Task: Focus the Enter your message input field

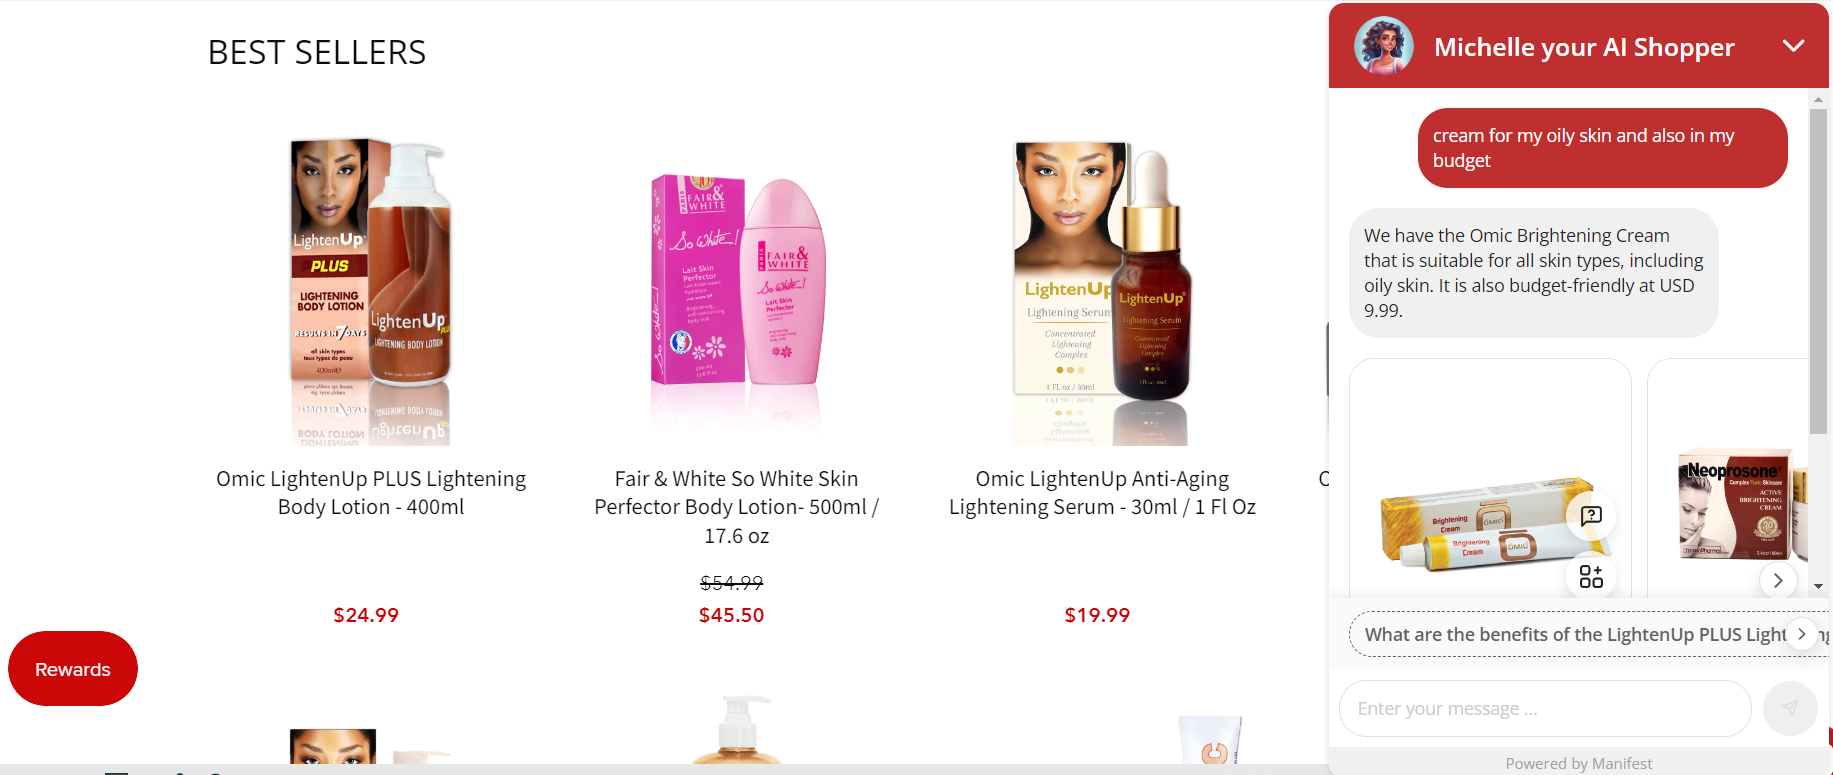Action: click(1545, 708)
